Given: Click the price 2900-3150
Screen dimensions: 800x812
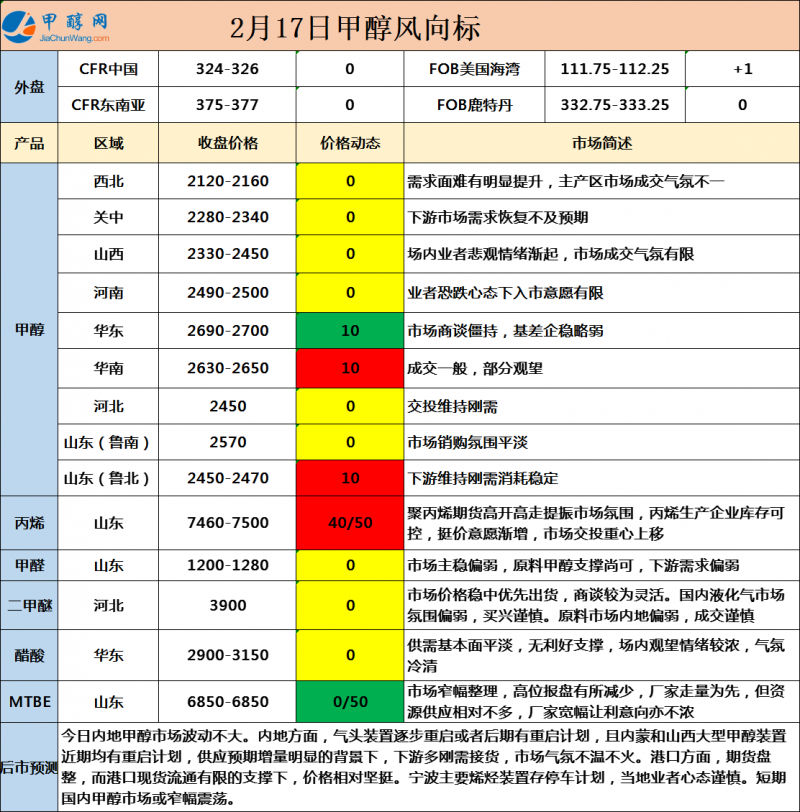Looking at the screenshot, I should 227,655.
